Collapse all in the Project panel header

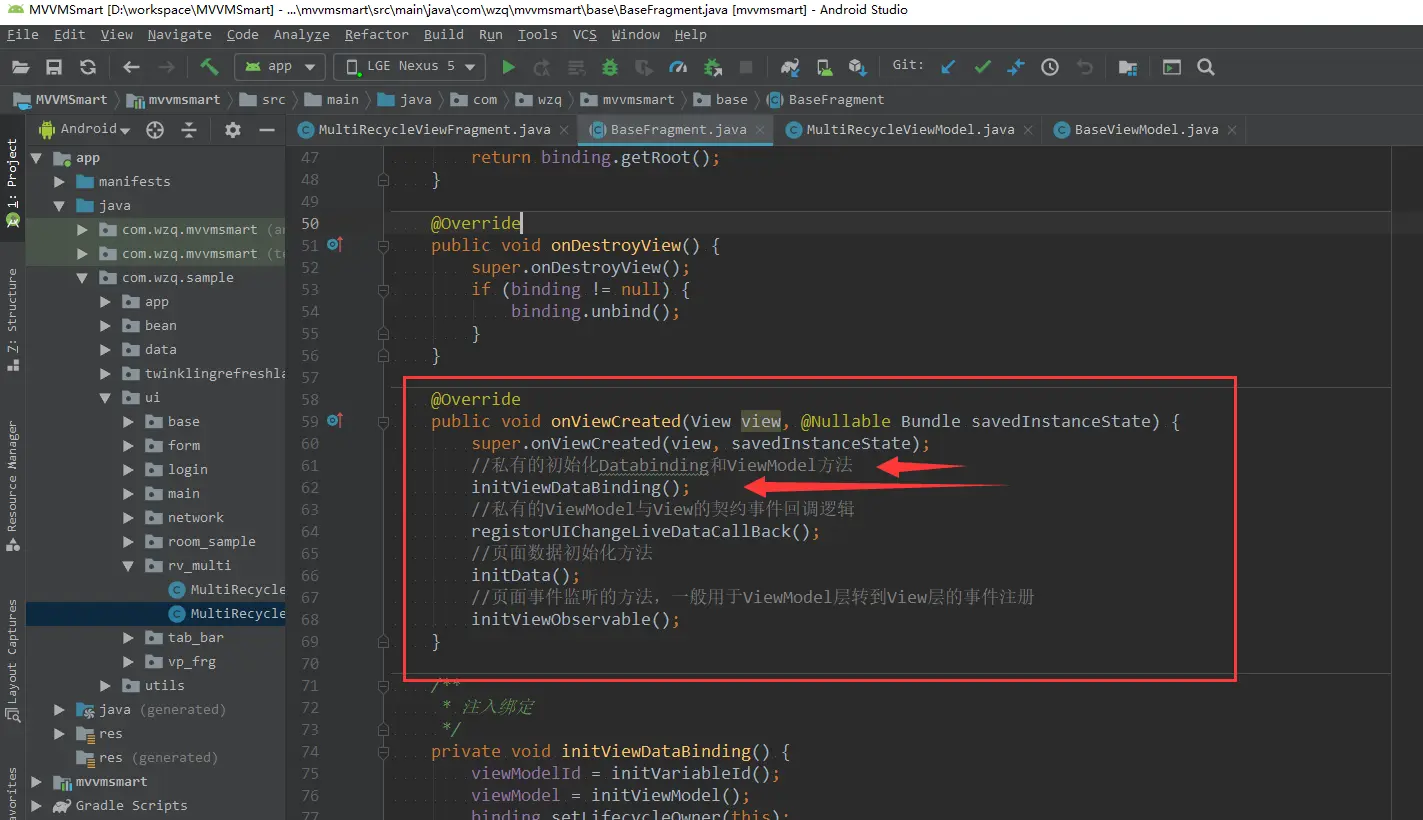(189, 130)
